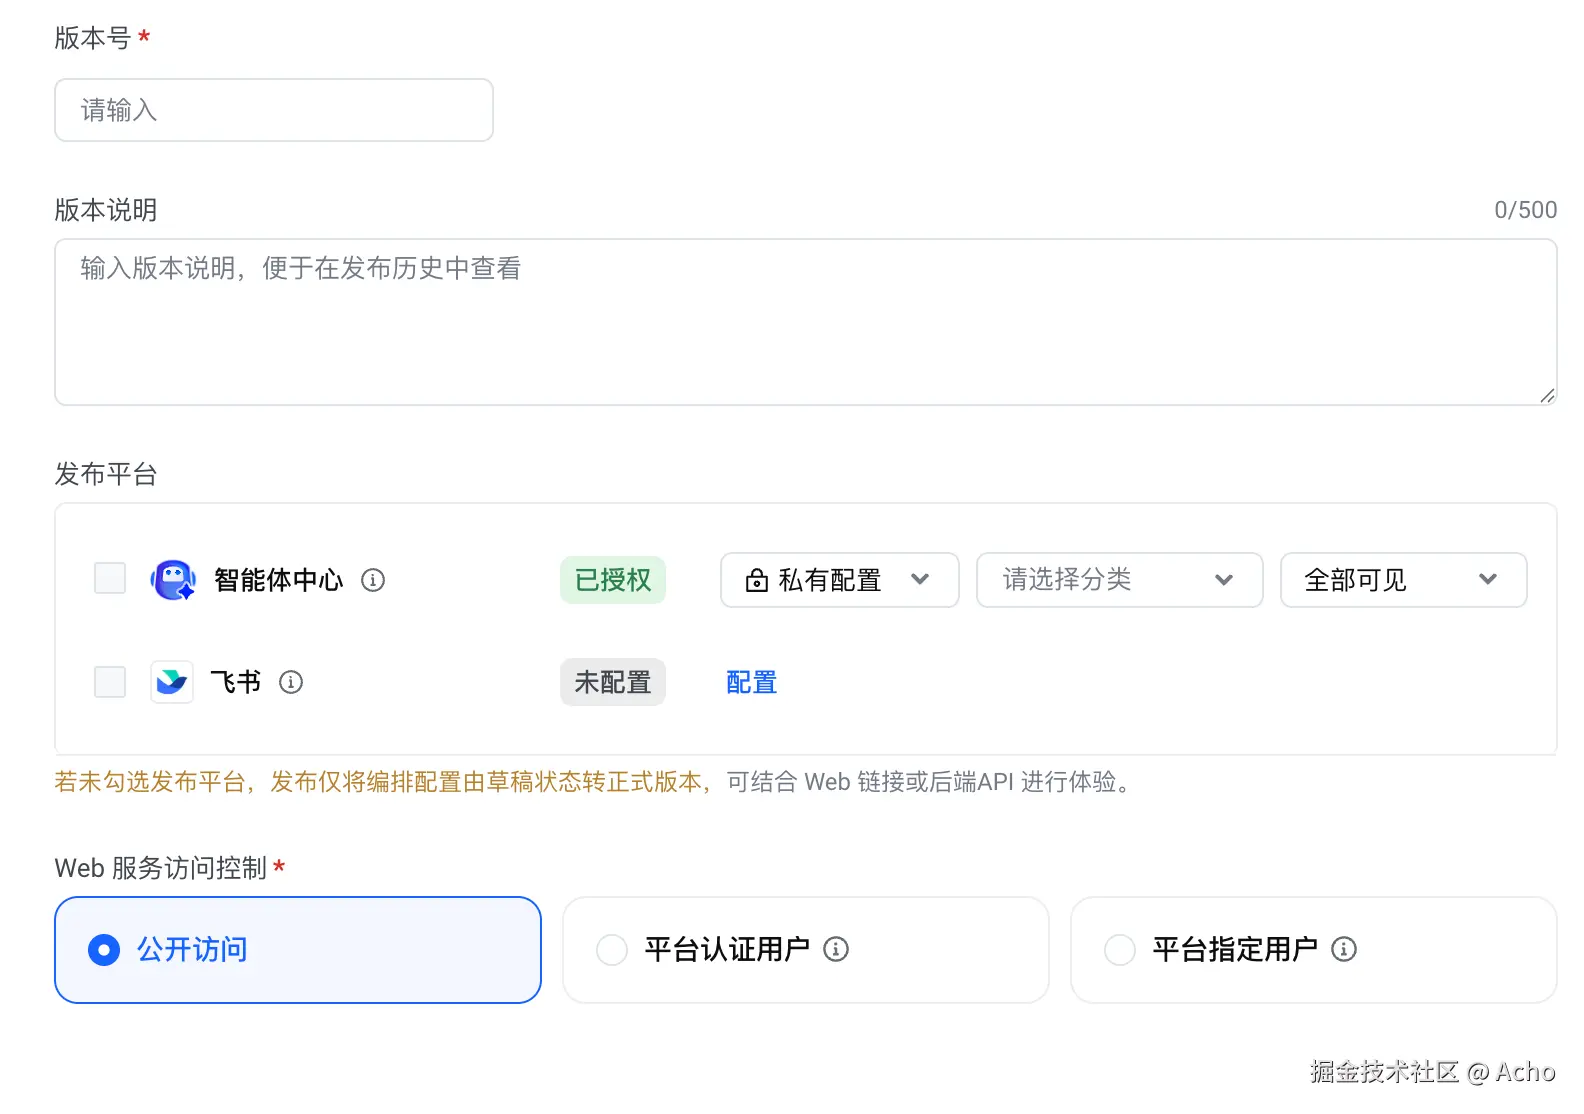Expand the 请选择分类 category dropdown
This screenshot has width=1584, height=1114.
click(1119, 580)
